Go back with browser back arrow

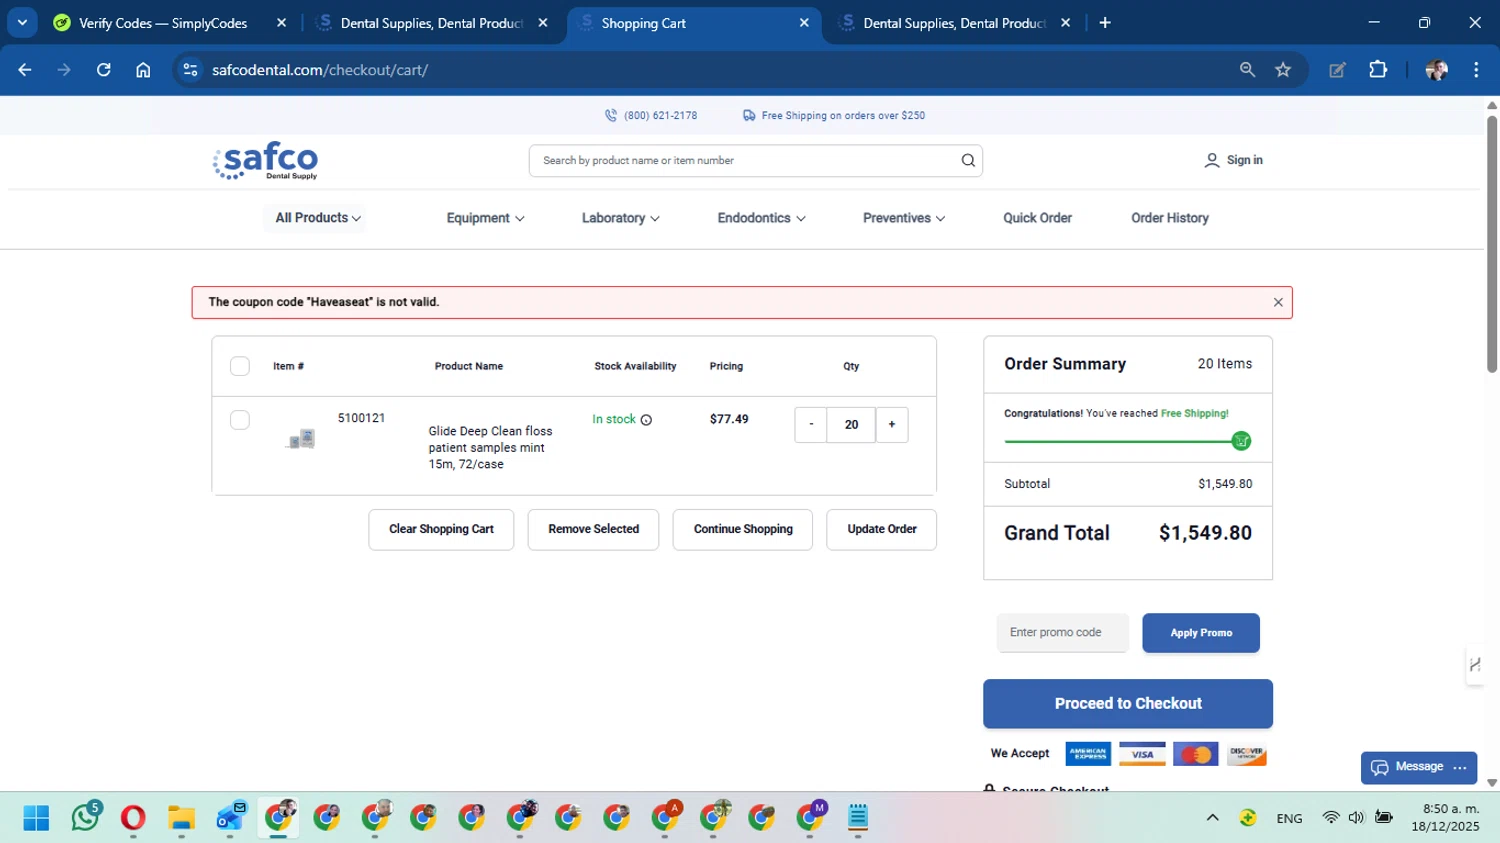(25, 69)
